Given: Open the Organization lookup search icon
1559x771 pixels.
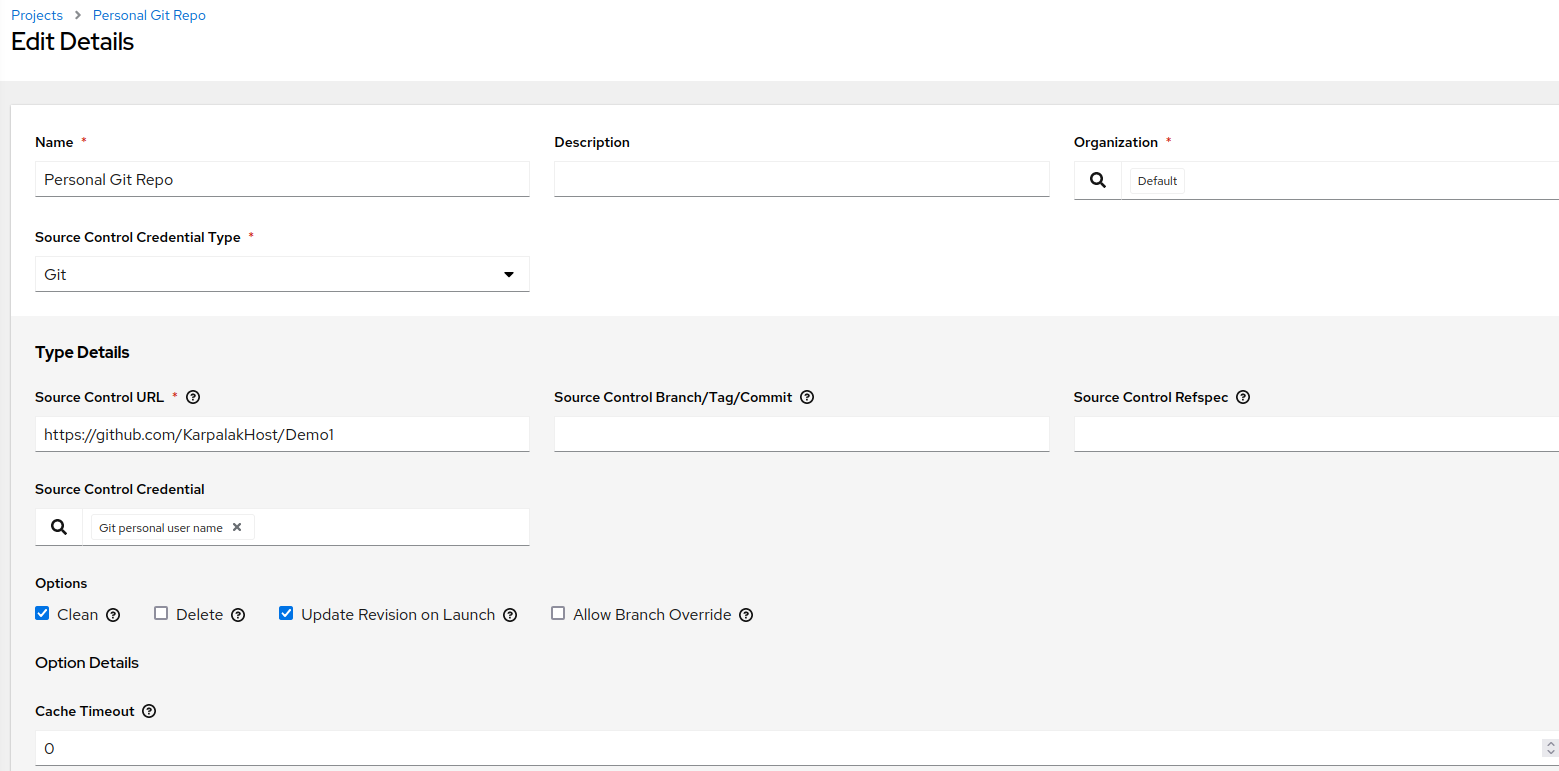Looking at the screenshot, I should click(1098, 181).
